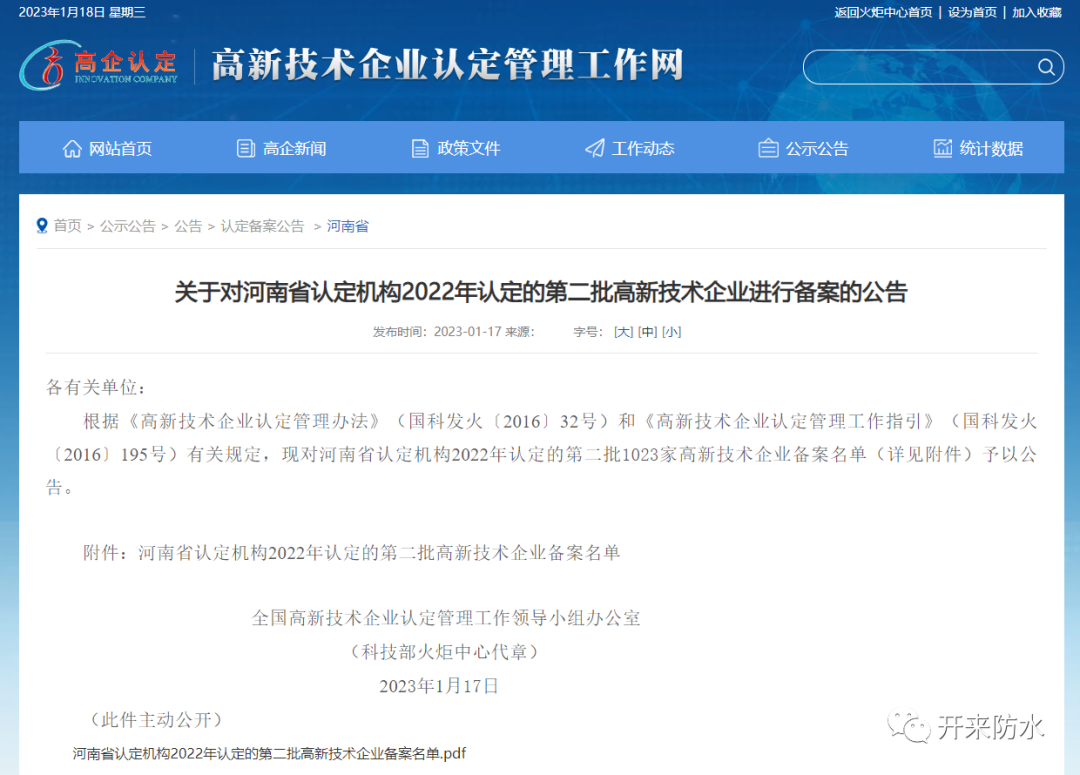Click the location pin icon in the breadcrumb
The width and height of the screenshot is (1080, 775).
[x=41, y=225]
